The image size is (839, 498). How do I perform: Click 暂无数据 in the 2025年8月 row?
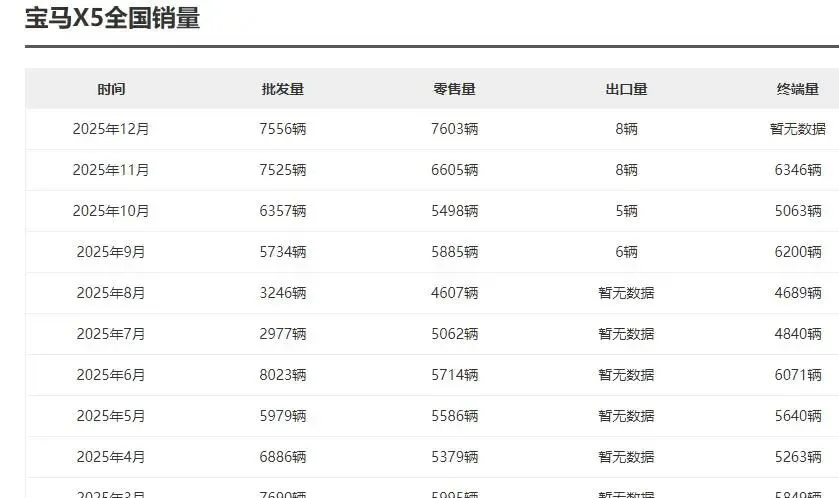[626, 293]
